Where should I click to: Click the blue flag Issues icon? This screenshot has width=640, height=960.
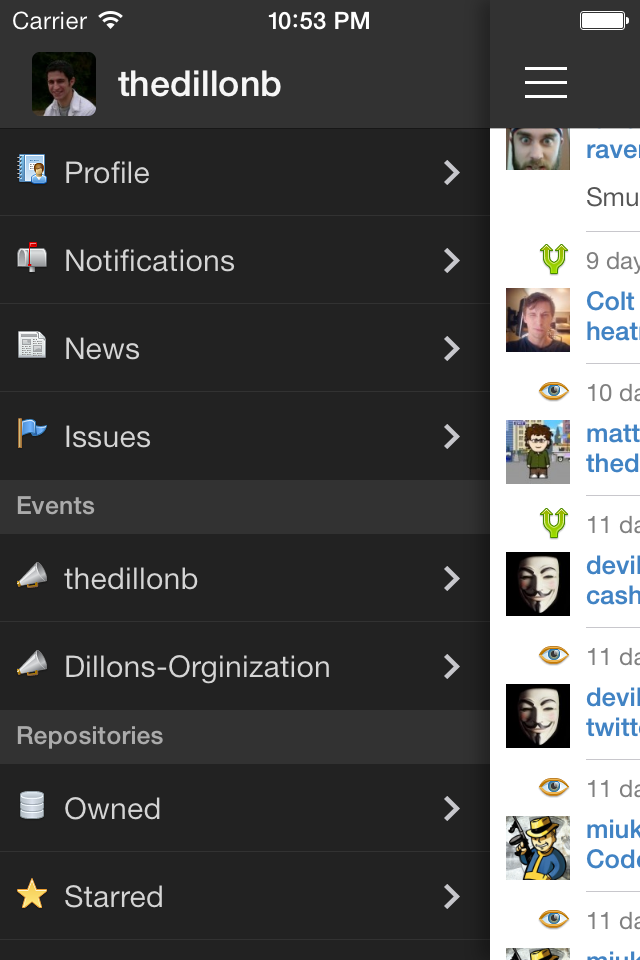click(32, 434)
